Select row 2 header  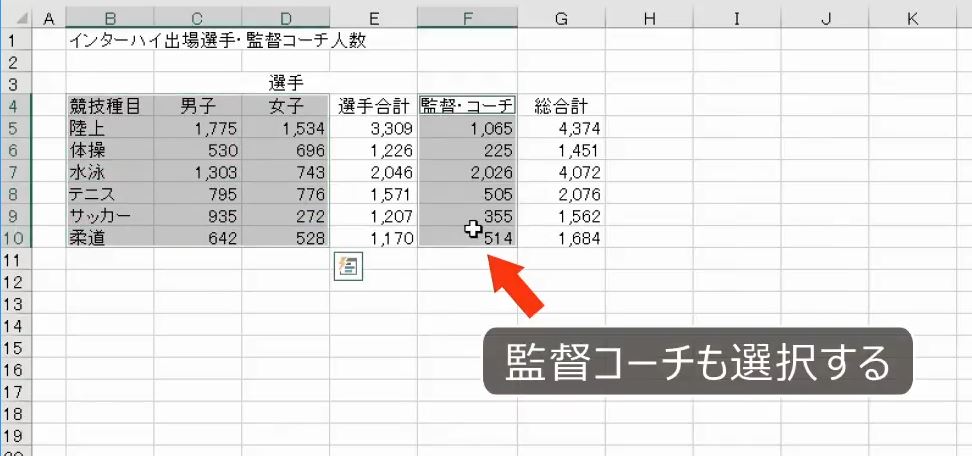pos(17,61)
